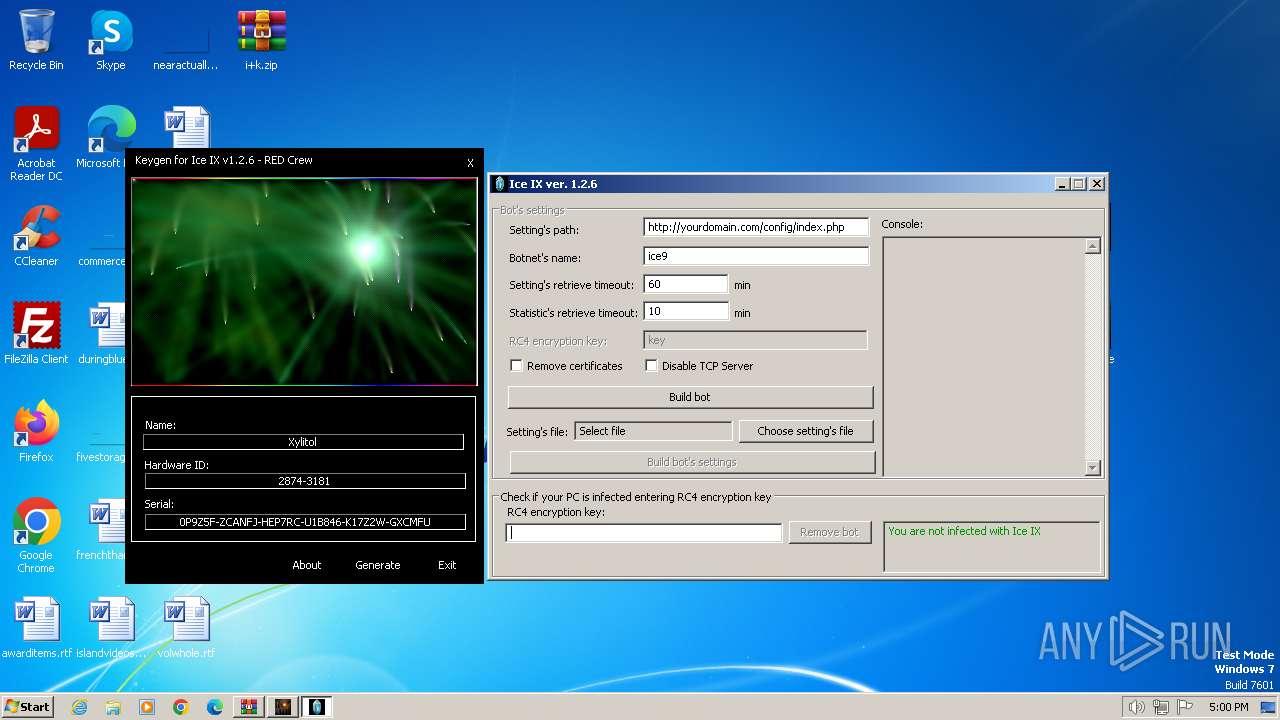Close the Keygen window with X

click(470, 163)
